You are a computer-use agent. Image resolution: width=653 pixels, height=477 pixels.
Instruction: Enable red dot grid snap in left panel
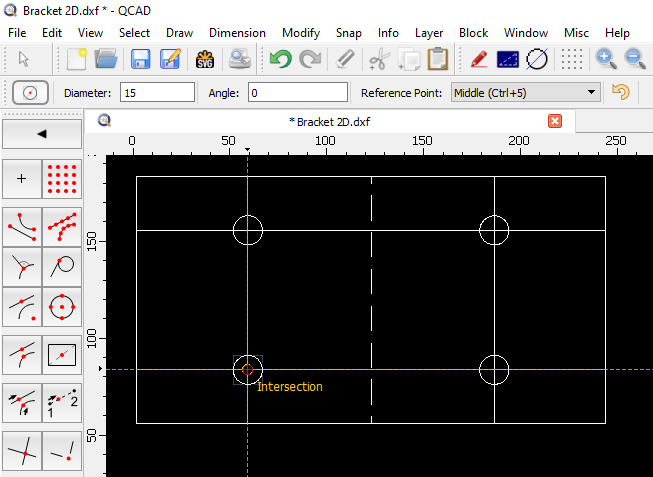[62, 180]
